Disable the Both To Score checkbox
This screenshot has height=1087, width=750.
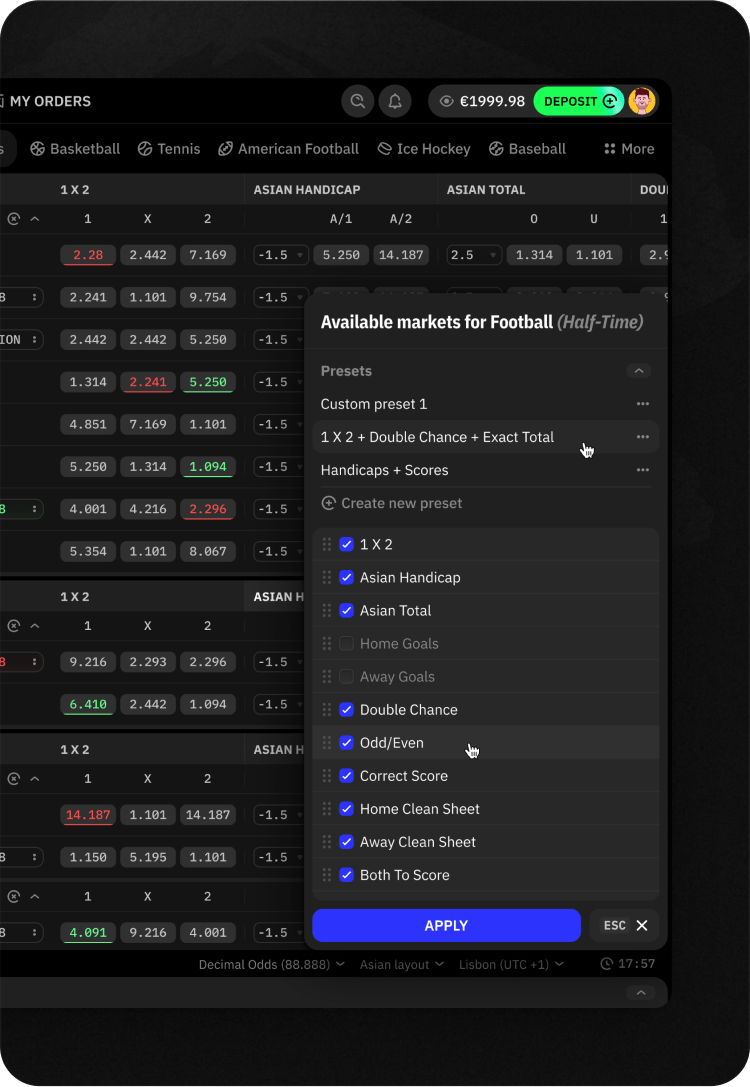click(346, 875)
